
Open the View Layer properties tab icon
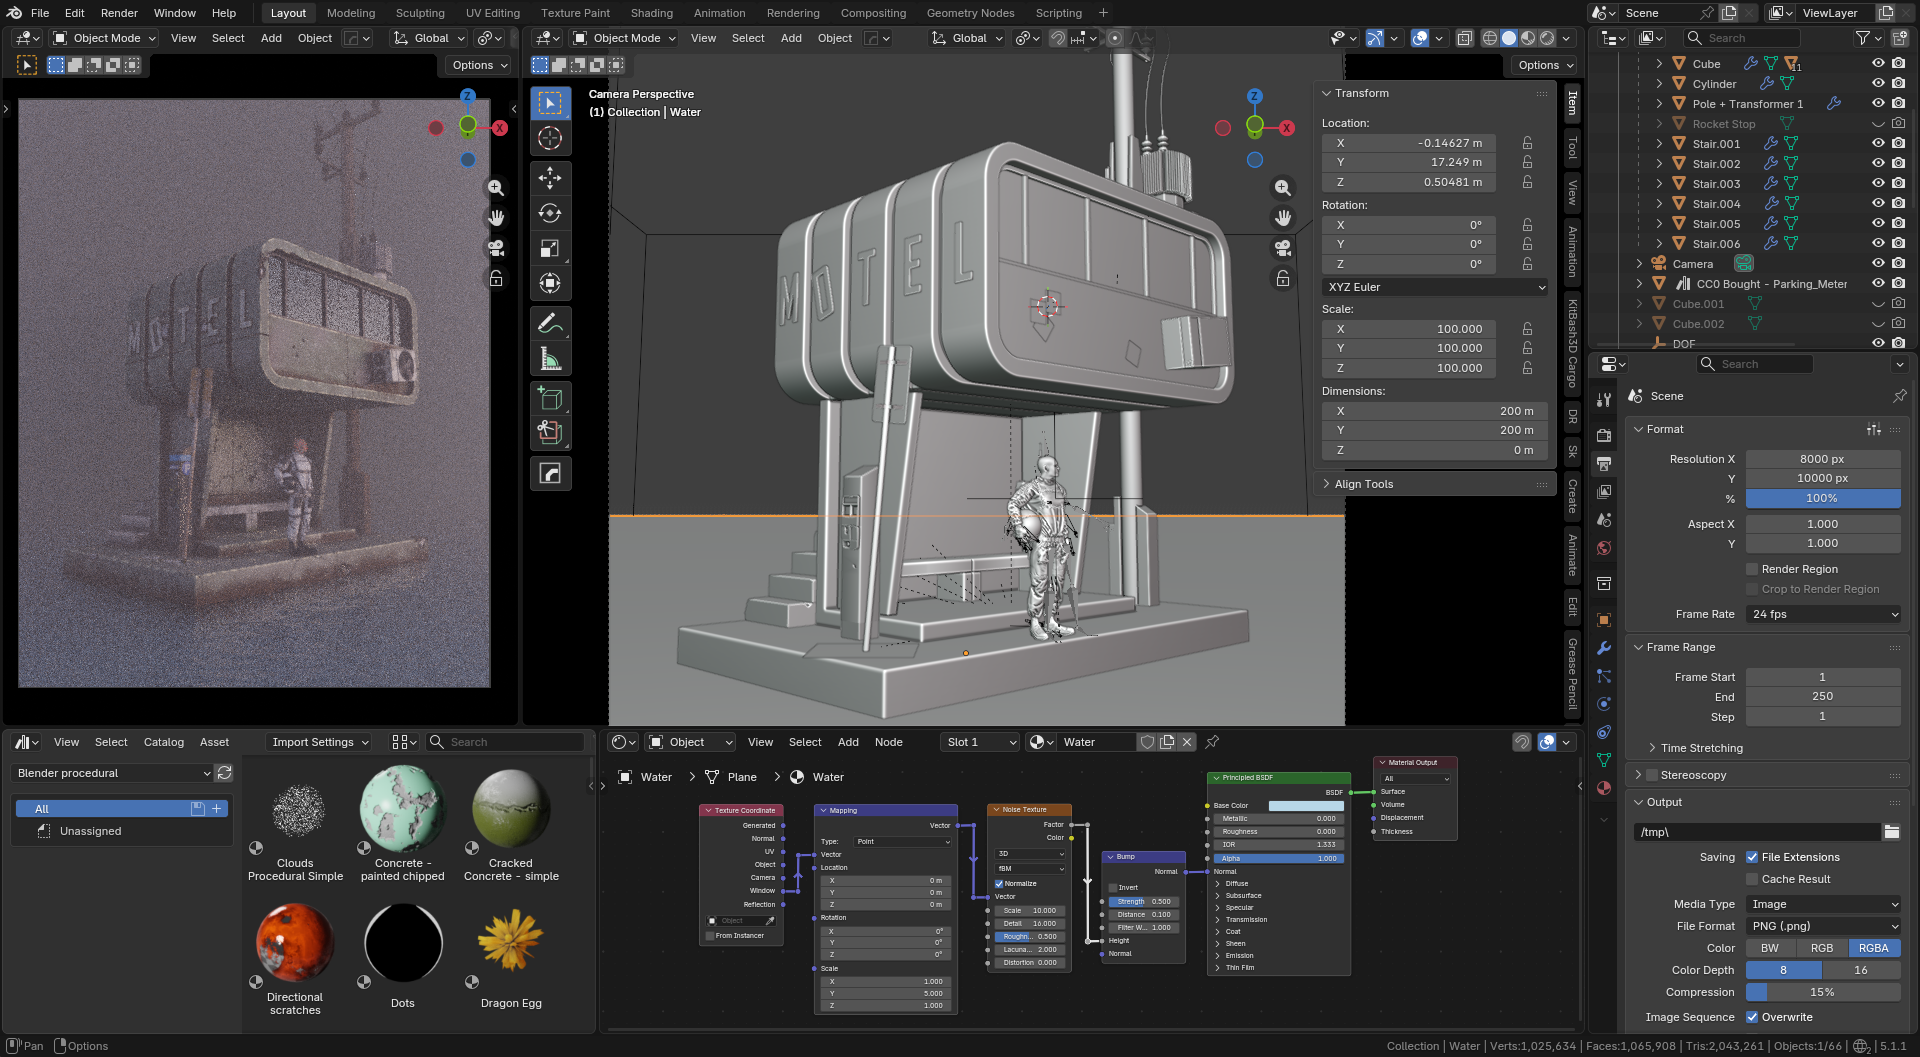[x=1604, y=492]
